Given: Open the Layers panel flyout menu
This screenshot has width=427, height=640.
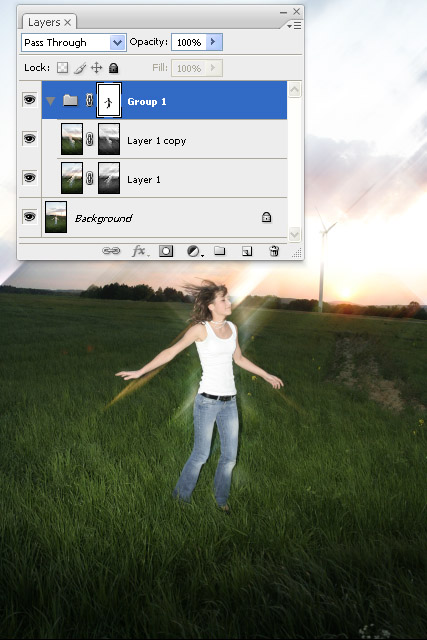Looking at the screenshot, I should pyautogui.click(x=294, y=26).
